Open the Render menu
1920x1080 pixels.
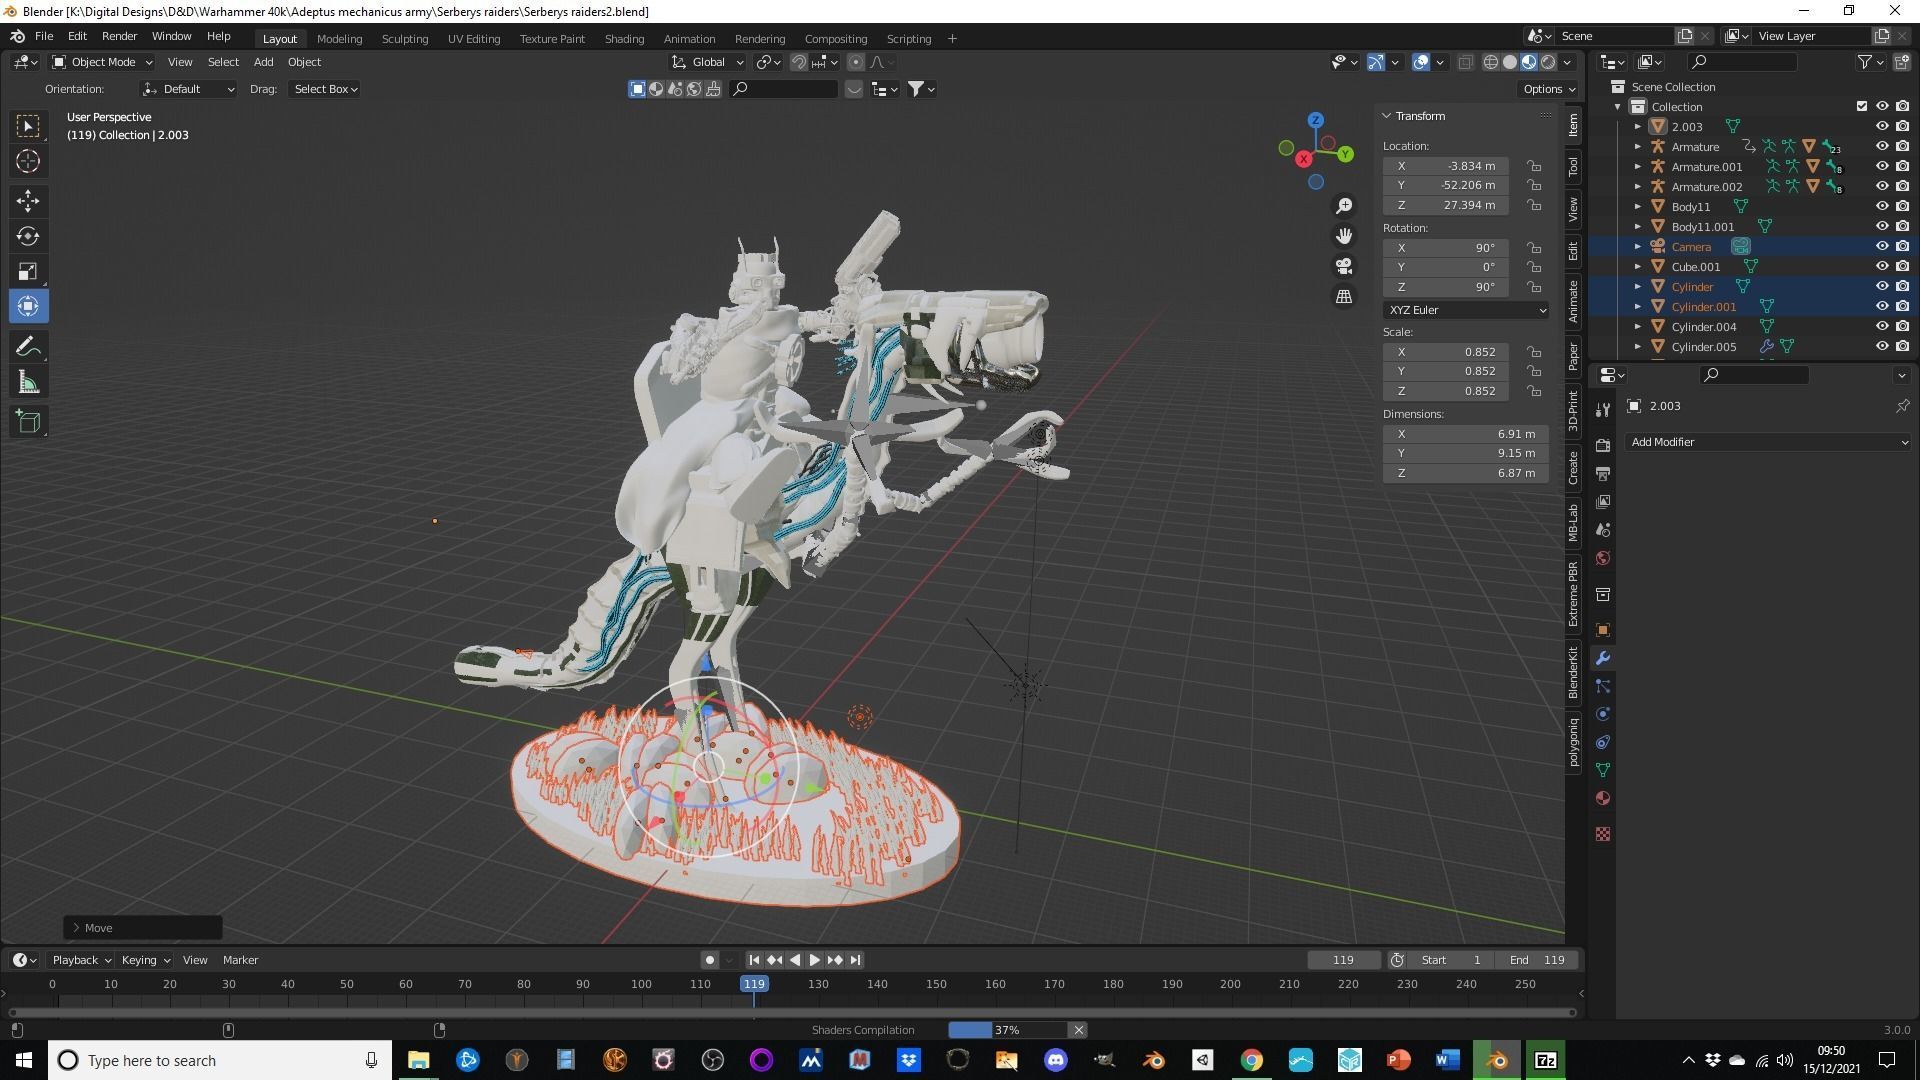click(x=119, y=36)
